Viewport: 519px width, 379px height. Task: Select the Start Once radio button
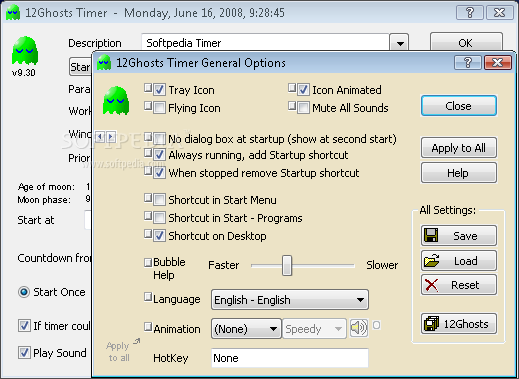tap(24, 292)
